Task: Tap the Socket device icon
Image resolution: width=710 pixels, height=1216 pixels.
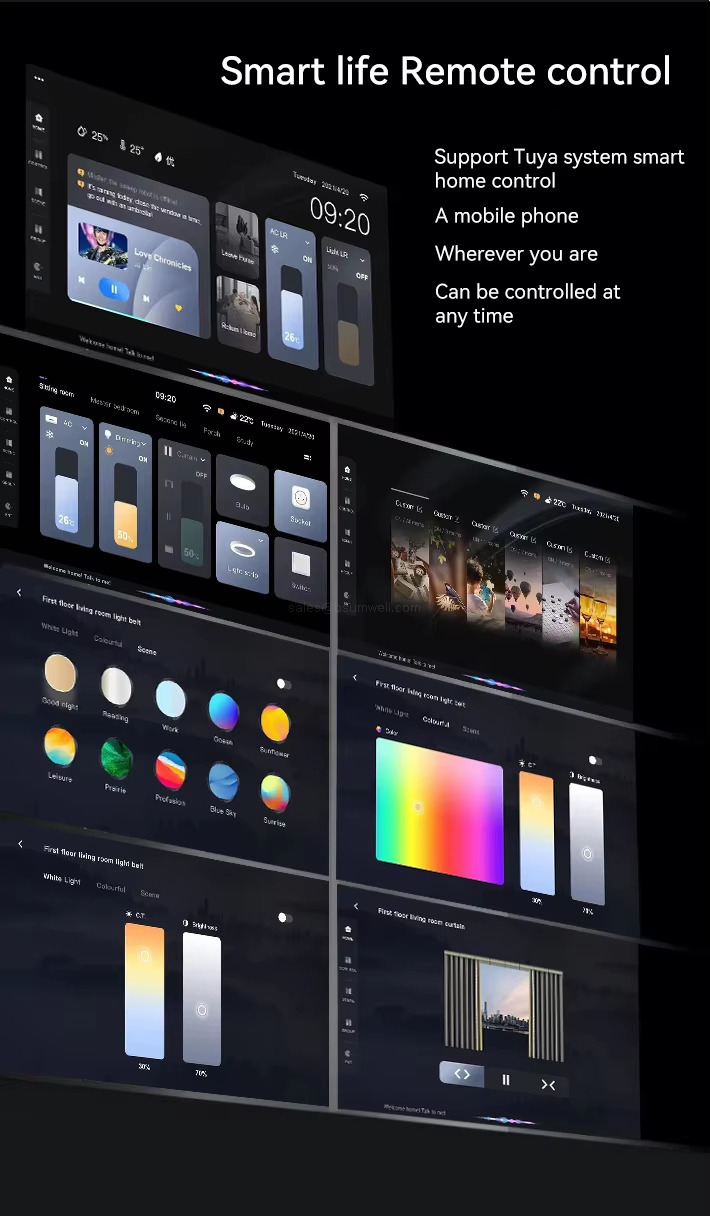Action: click(x=300, y=497)
